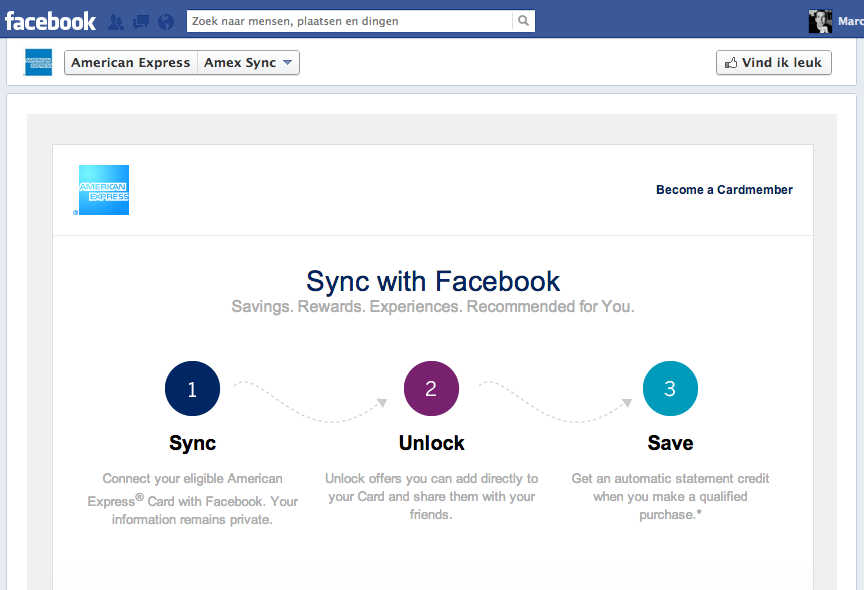Click the bold 'Unlock' step title
This screenshot has height=590, width=864.
point(431,443)
